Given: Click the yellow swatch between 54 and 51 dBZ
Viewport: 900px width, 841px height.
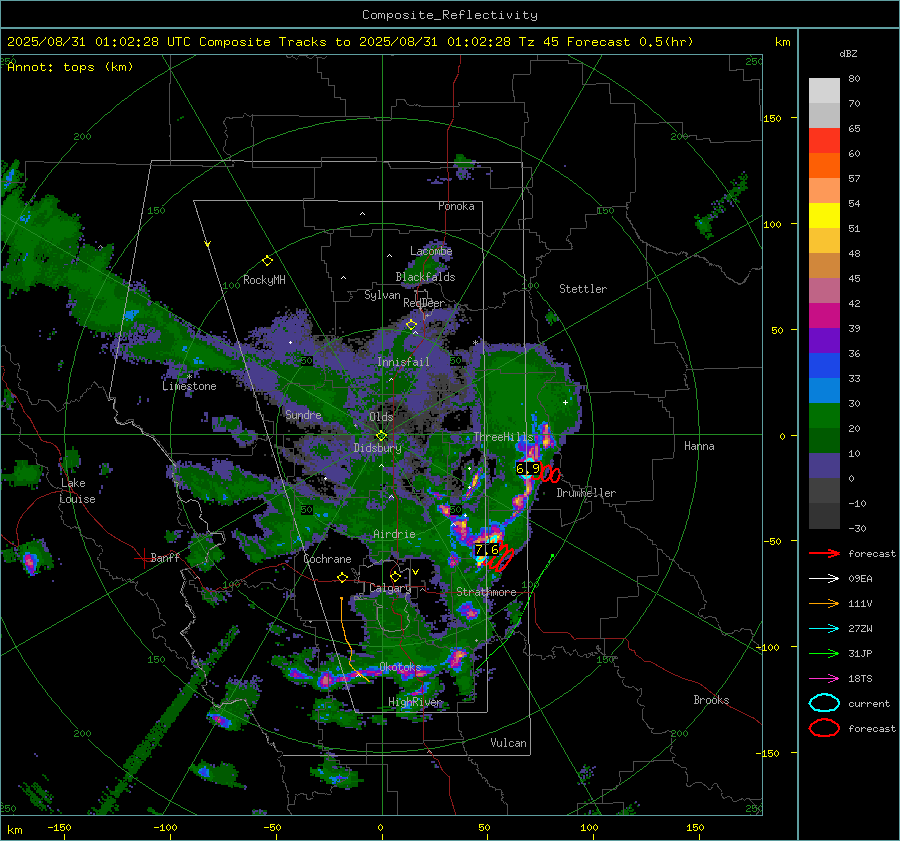Looking at the screenshot, I should [824, 216].
